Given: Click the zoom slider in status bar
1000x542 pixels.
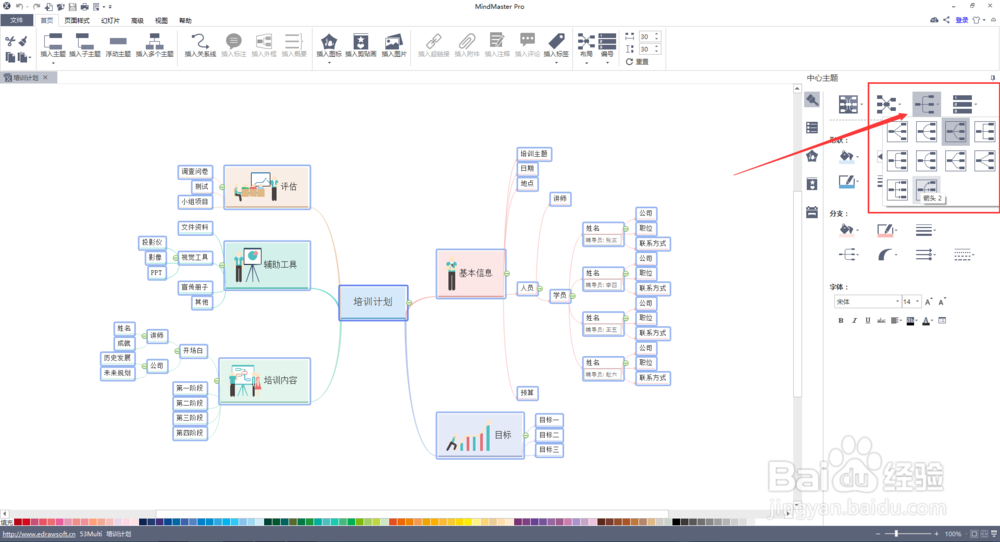Looking at the screenshot, I should point(897,534).
